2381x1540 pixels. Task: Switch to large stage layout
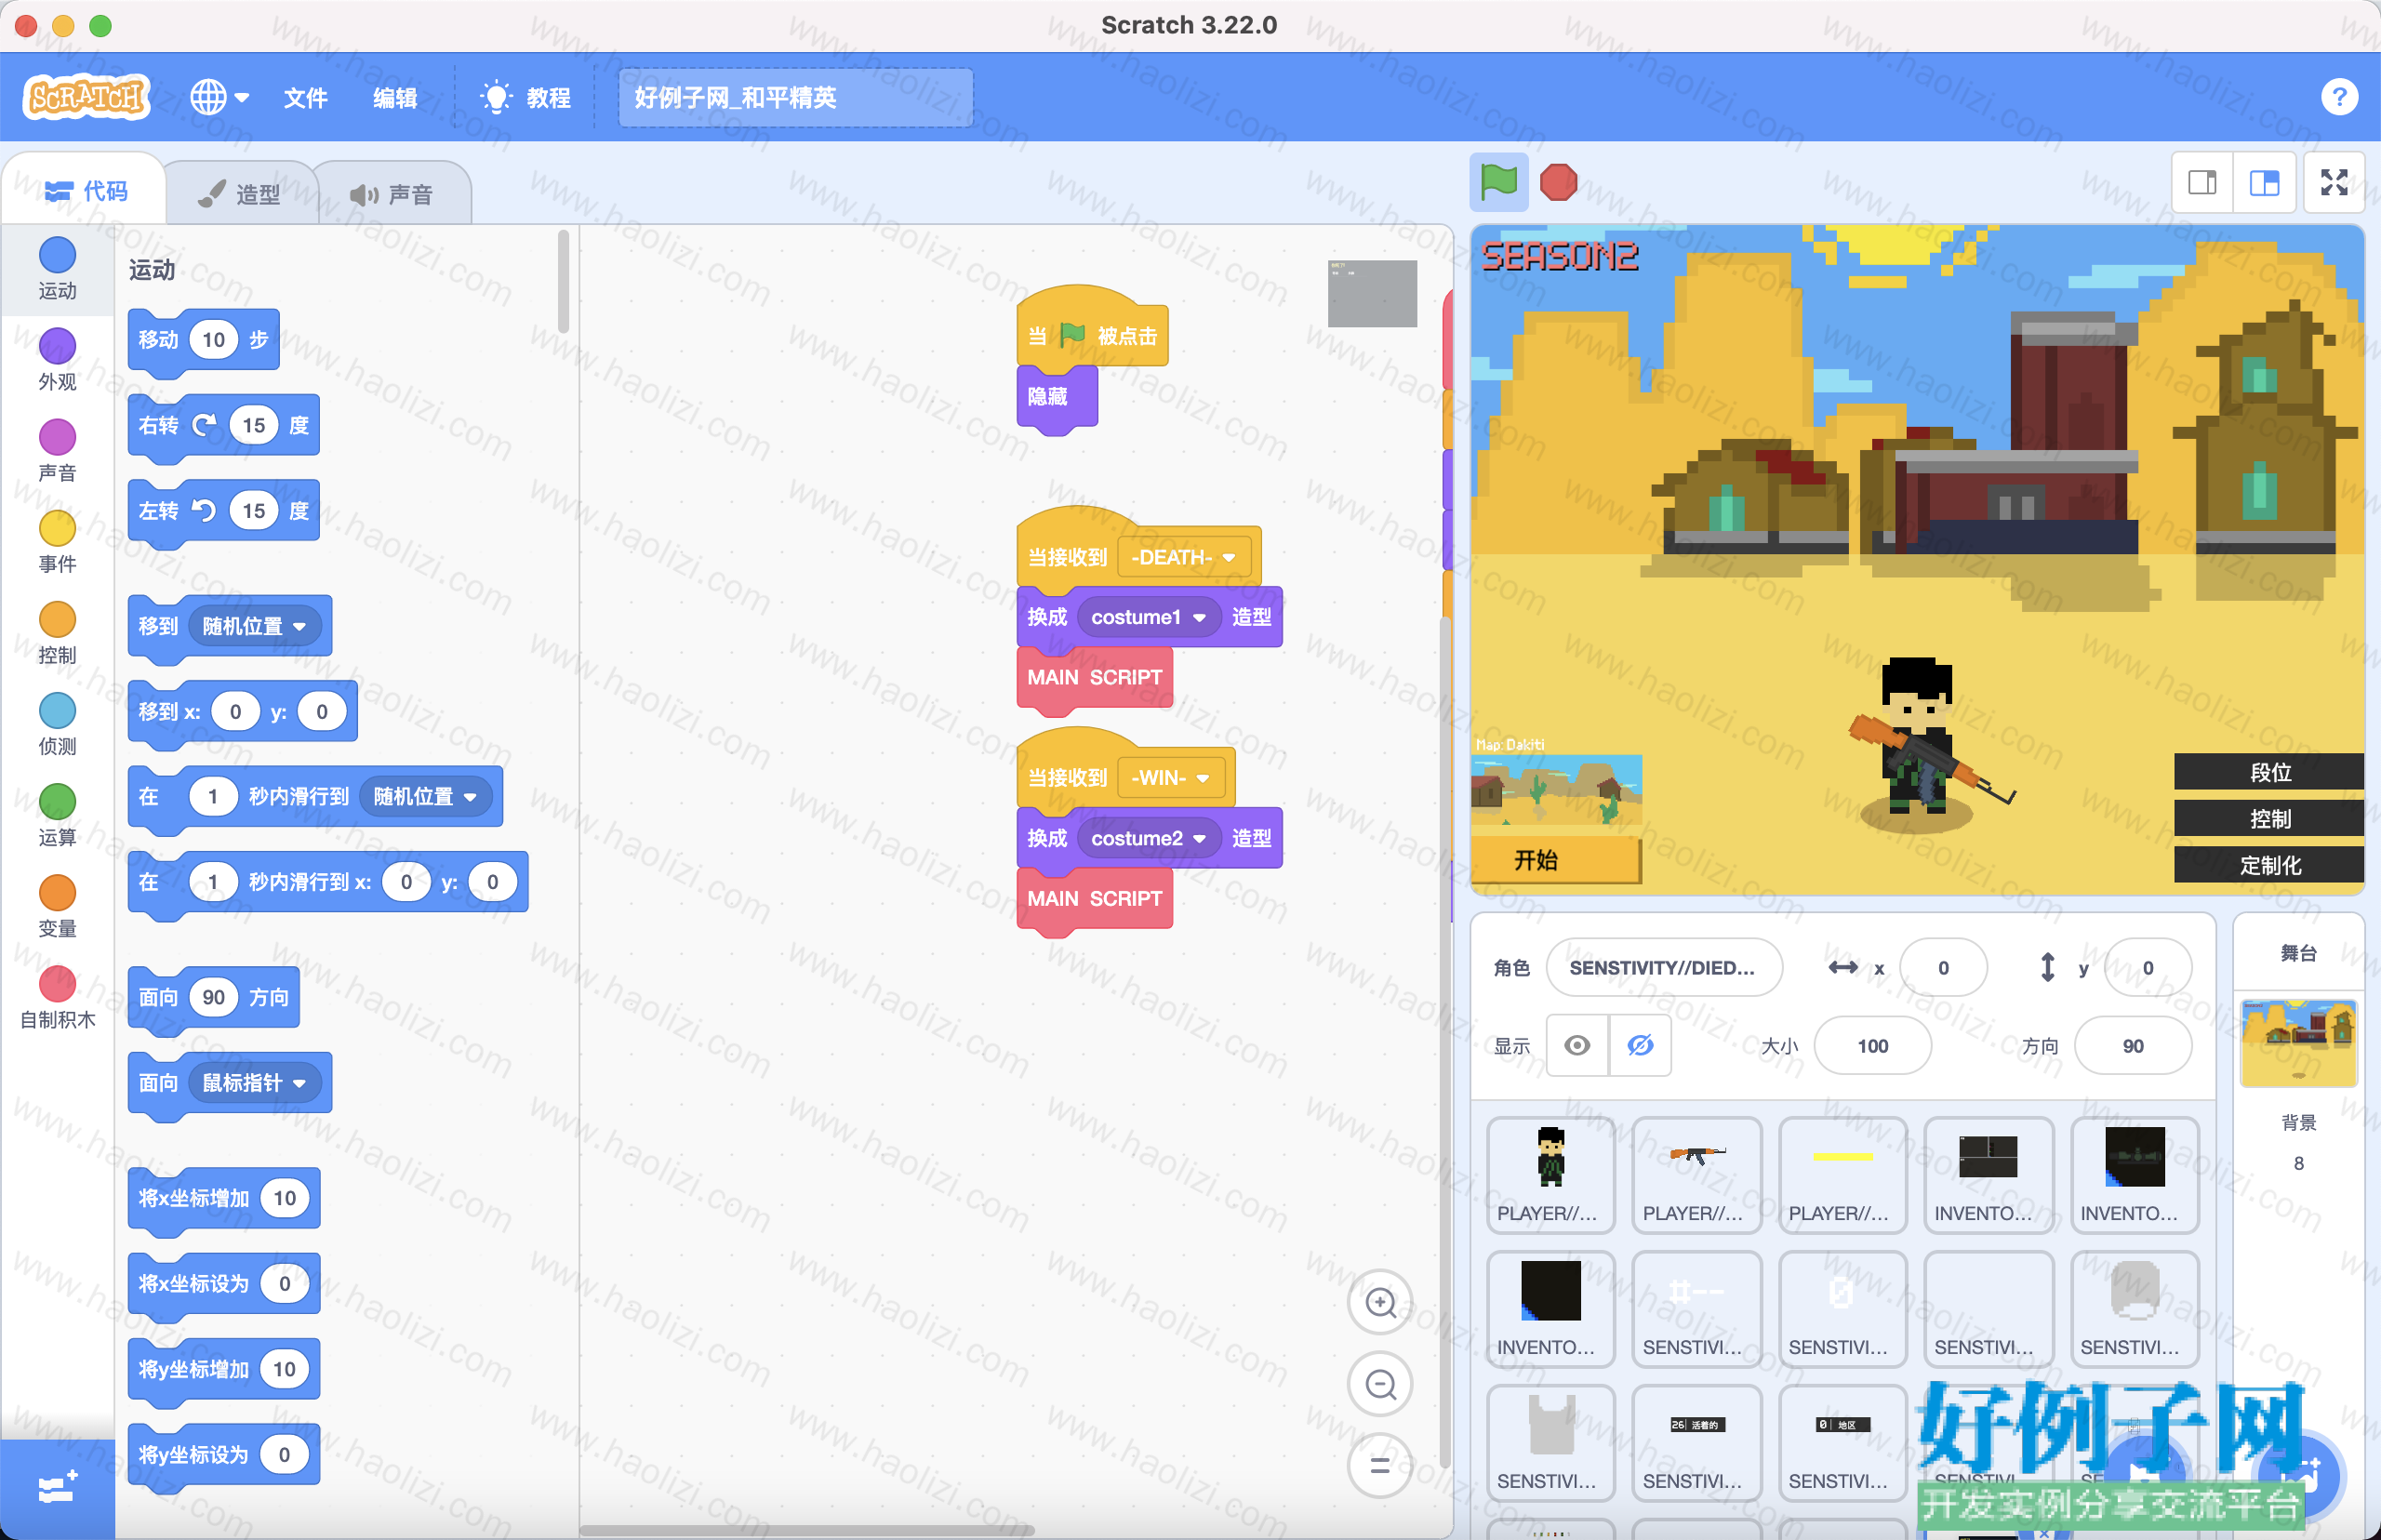(x=2264, y=182)
